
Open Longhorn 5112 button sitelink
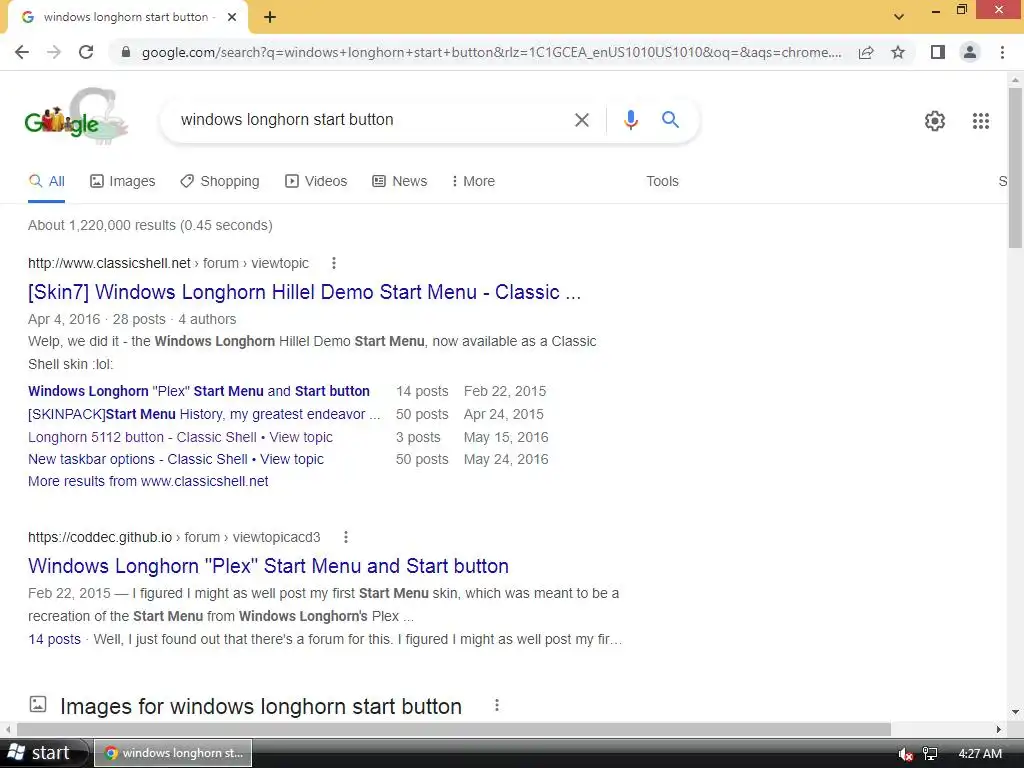pyautogui.click(x=180, y=437)
